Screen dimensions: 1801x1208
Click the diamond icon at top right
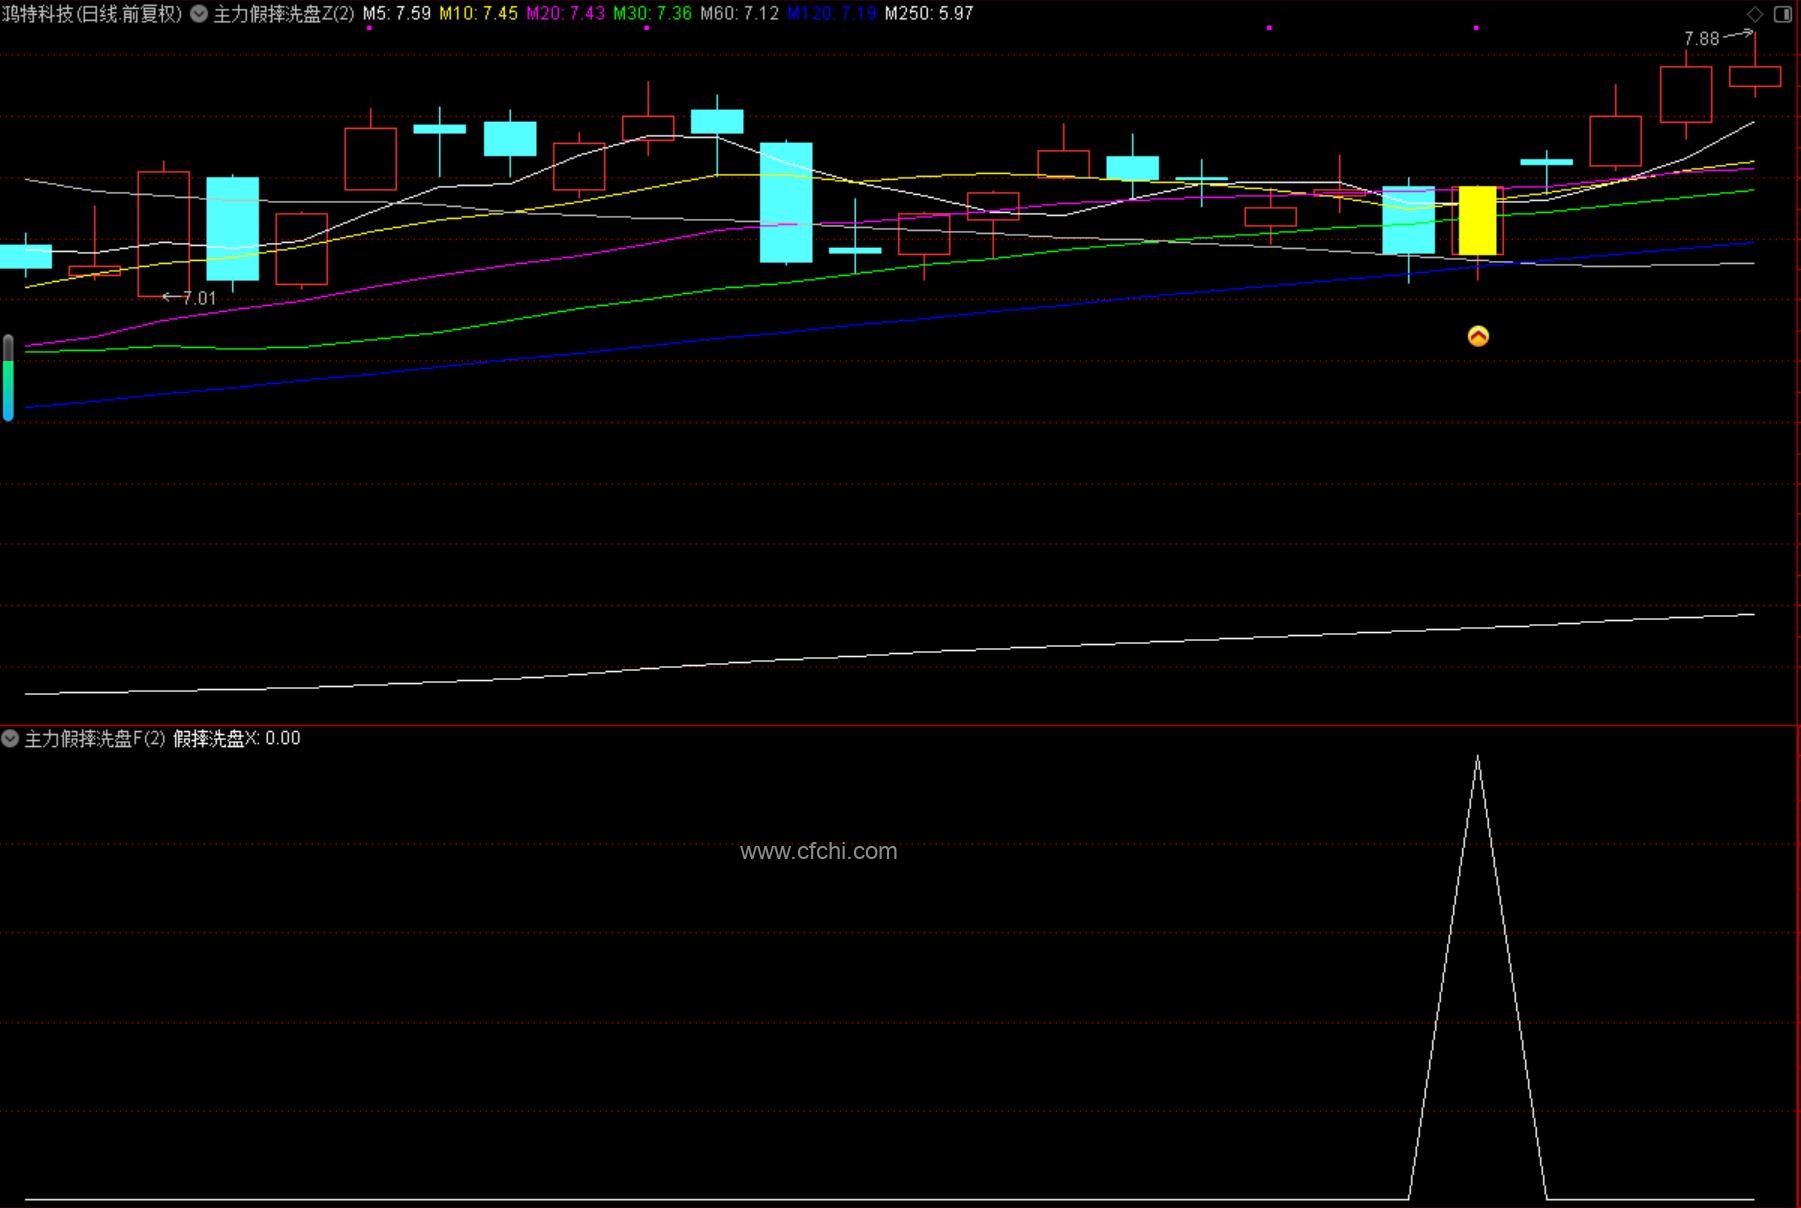[x=1755, y=14]
